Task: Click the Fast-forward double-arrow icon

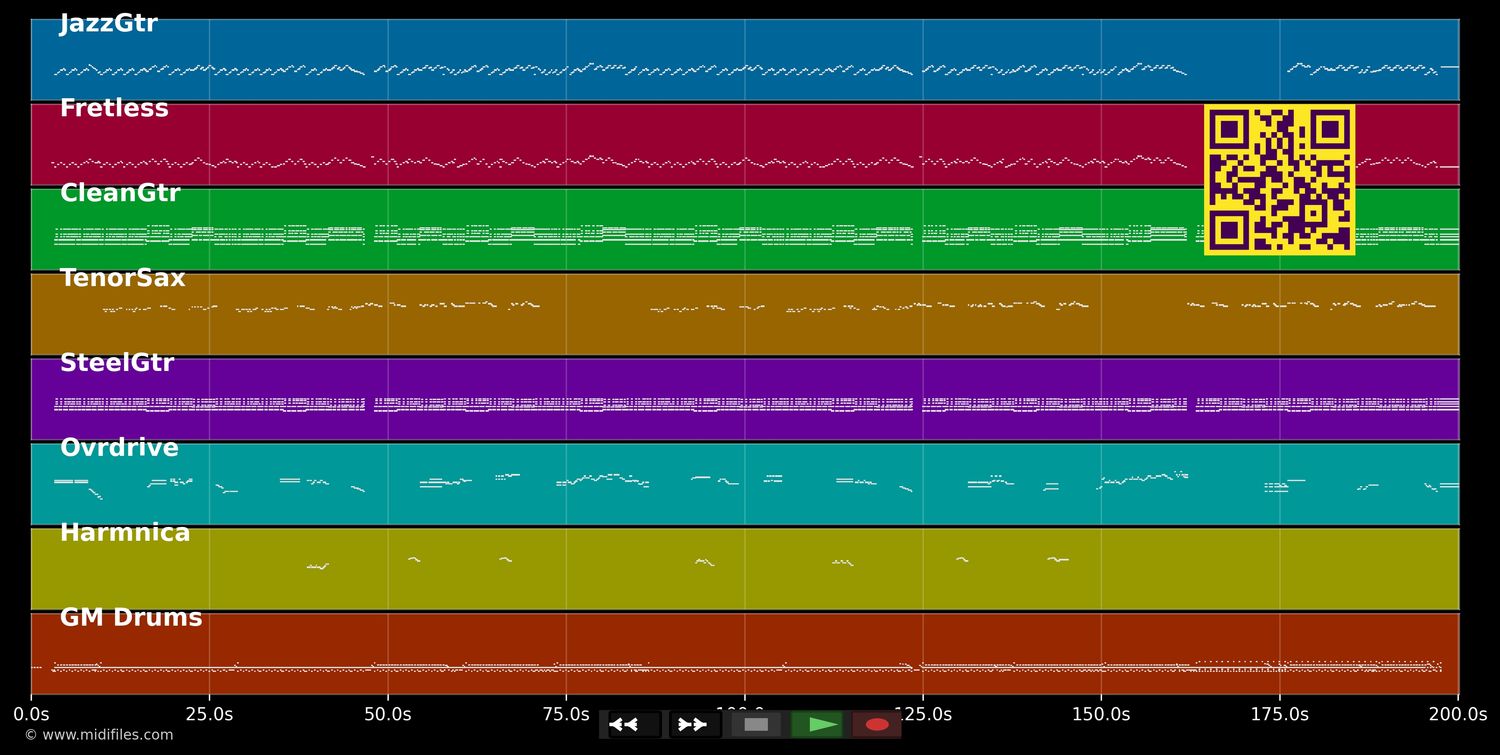Action: [x=694, y=725]
